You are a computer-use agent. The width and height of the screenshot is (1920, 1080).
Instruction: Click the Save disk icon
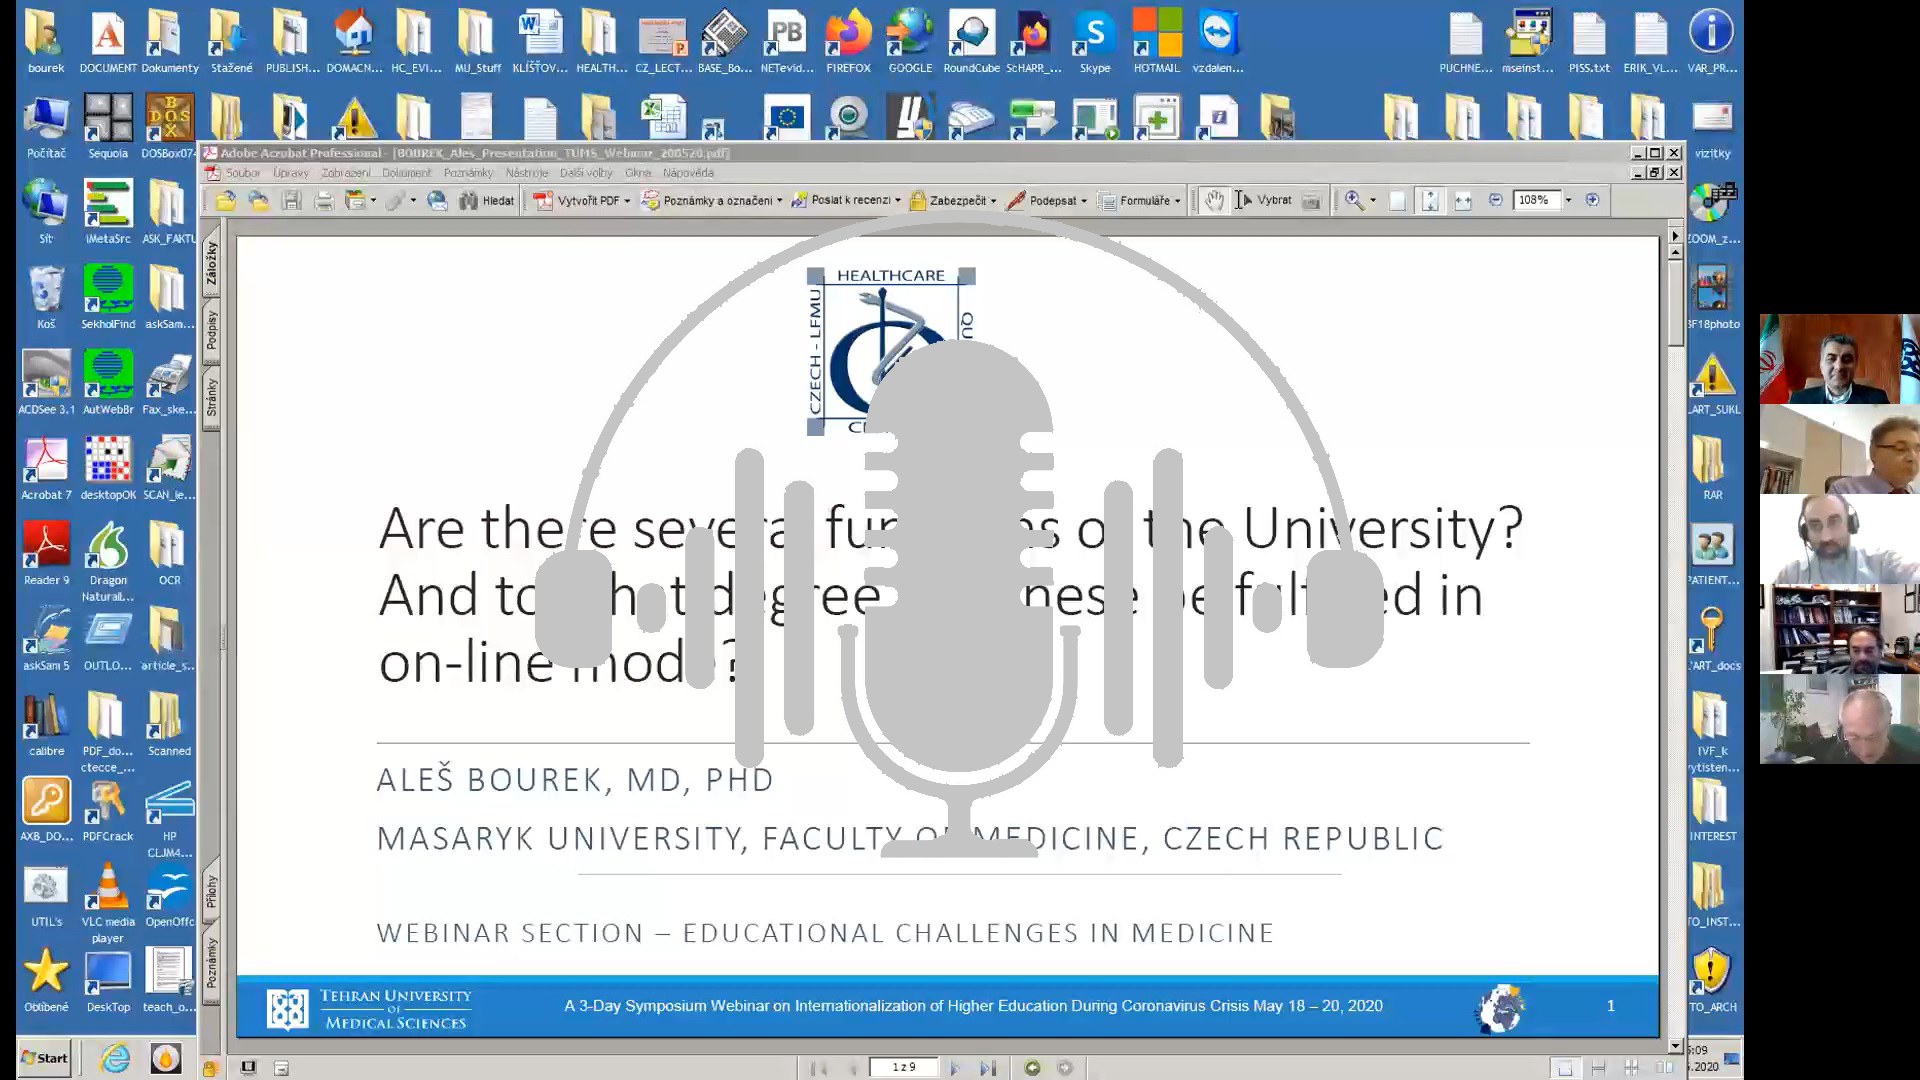[291, 201]
